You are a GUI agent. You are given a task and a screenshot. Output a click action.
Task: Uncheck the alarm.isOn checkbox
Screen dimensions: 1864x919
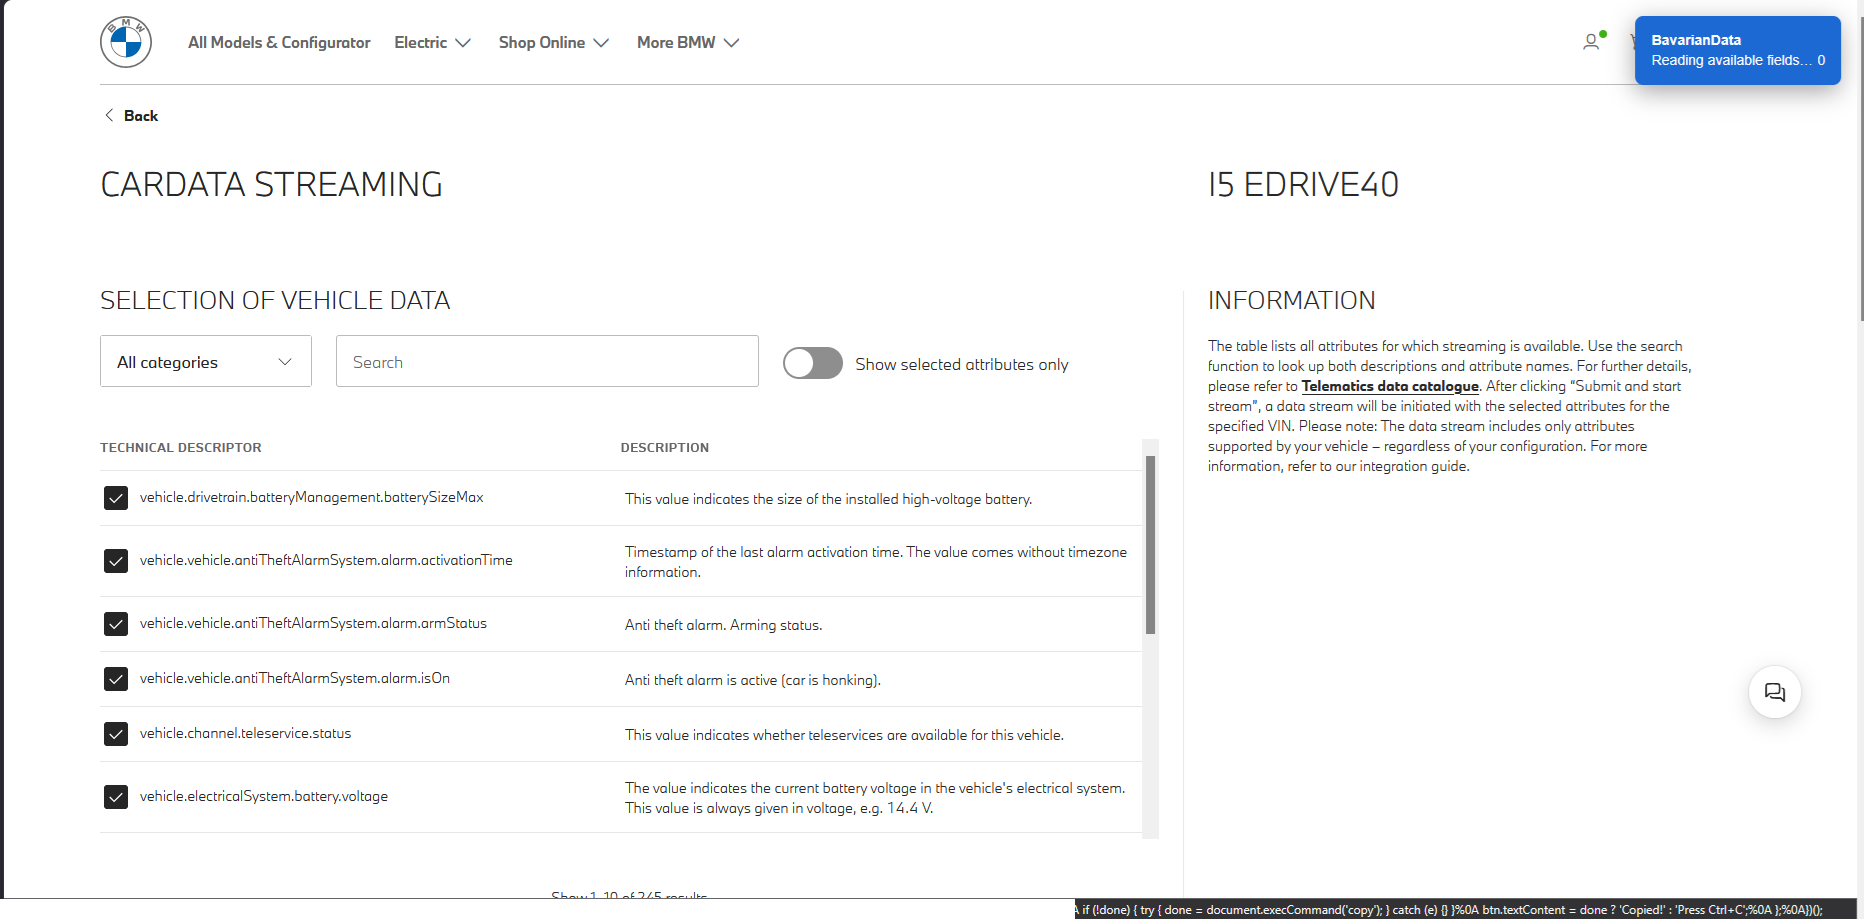[116, 679]
